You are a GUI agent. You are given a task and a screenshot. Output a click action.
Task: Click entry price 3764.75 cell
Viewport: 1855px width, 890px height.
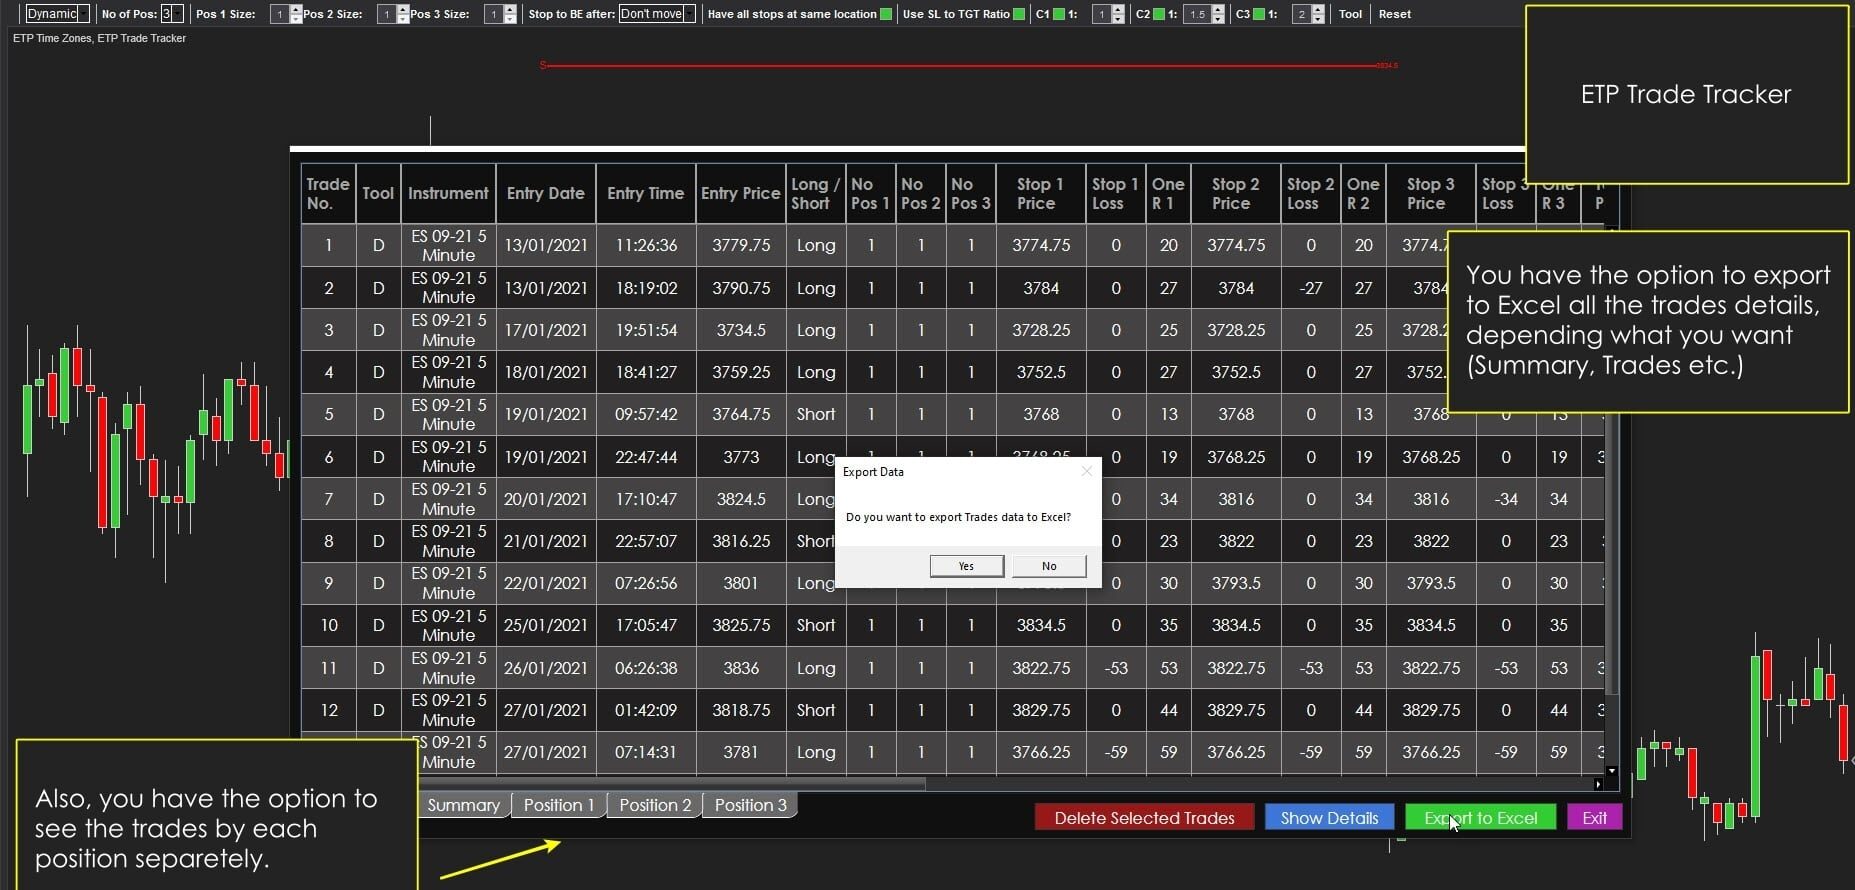click(x=741, y=414)
